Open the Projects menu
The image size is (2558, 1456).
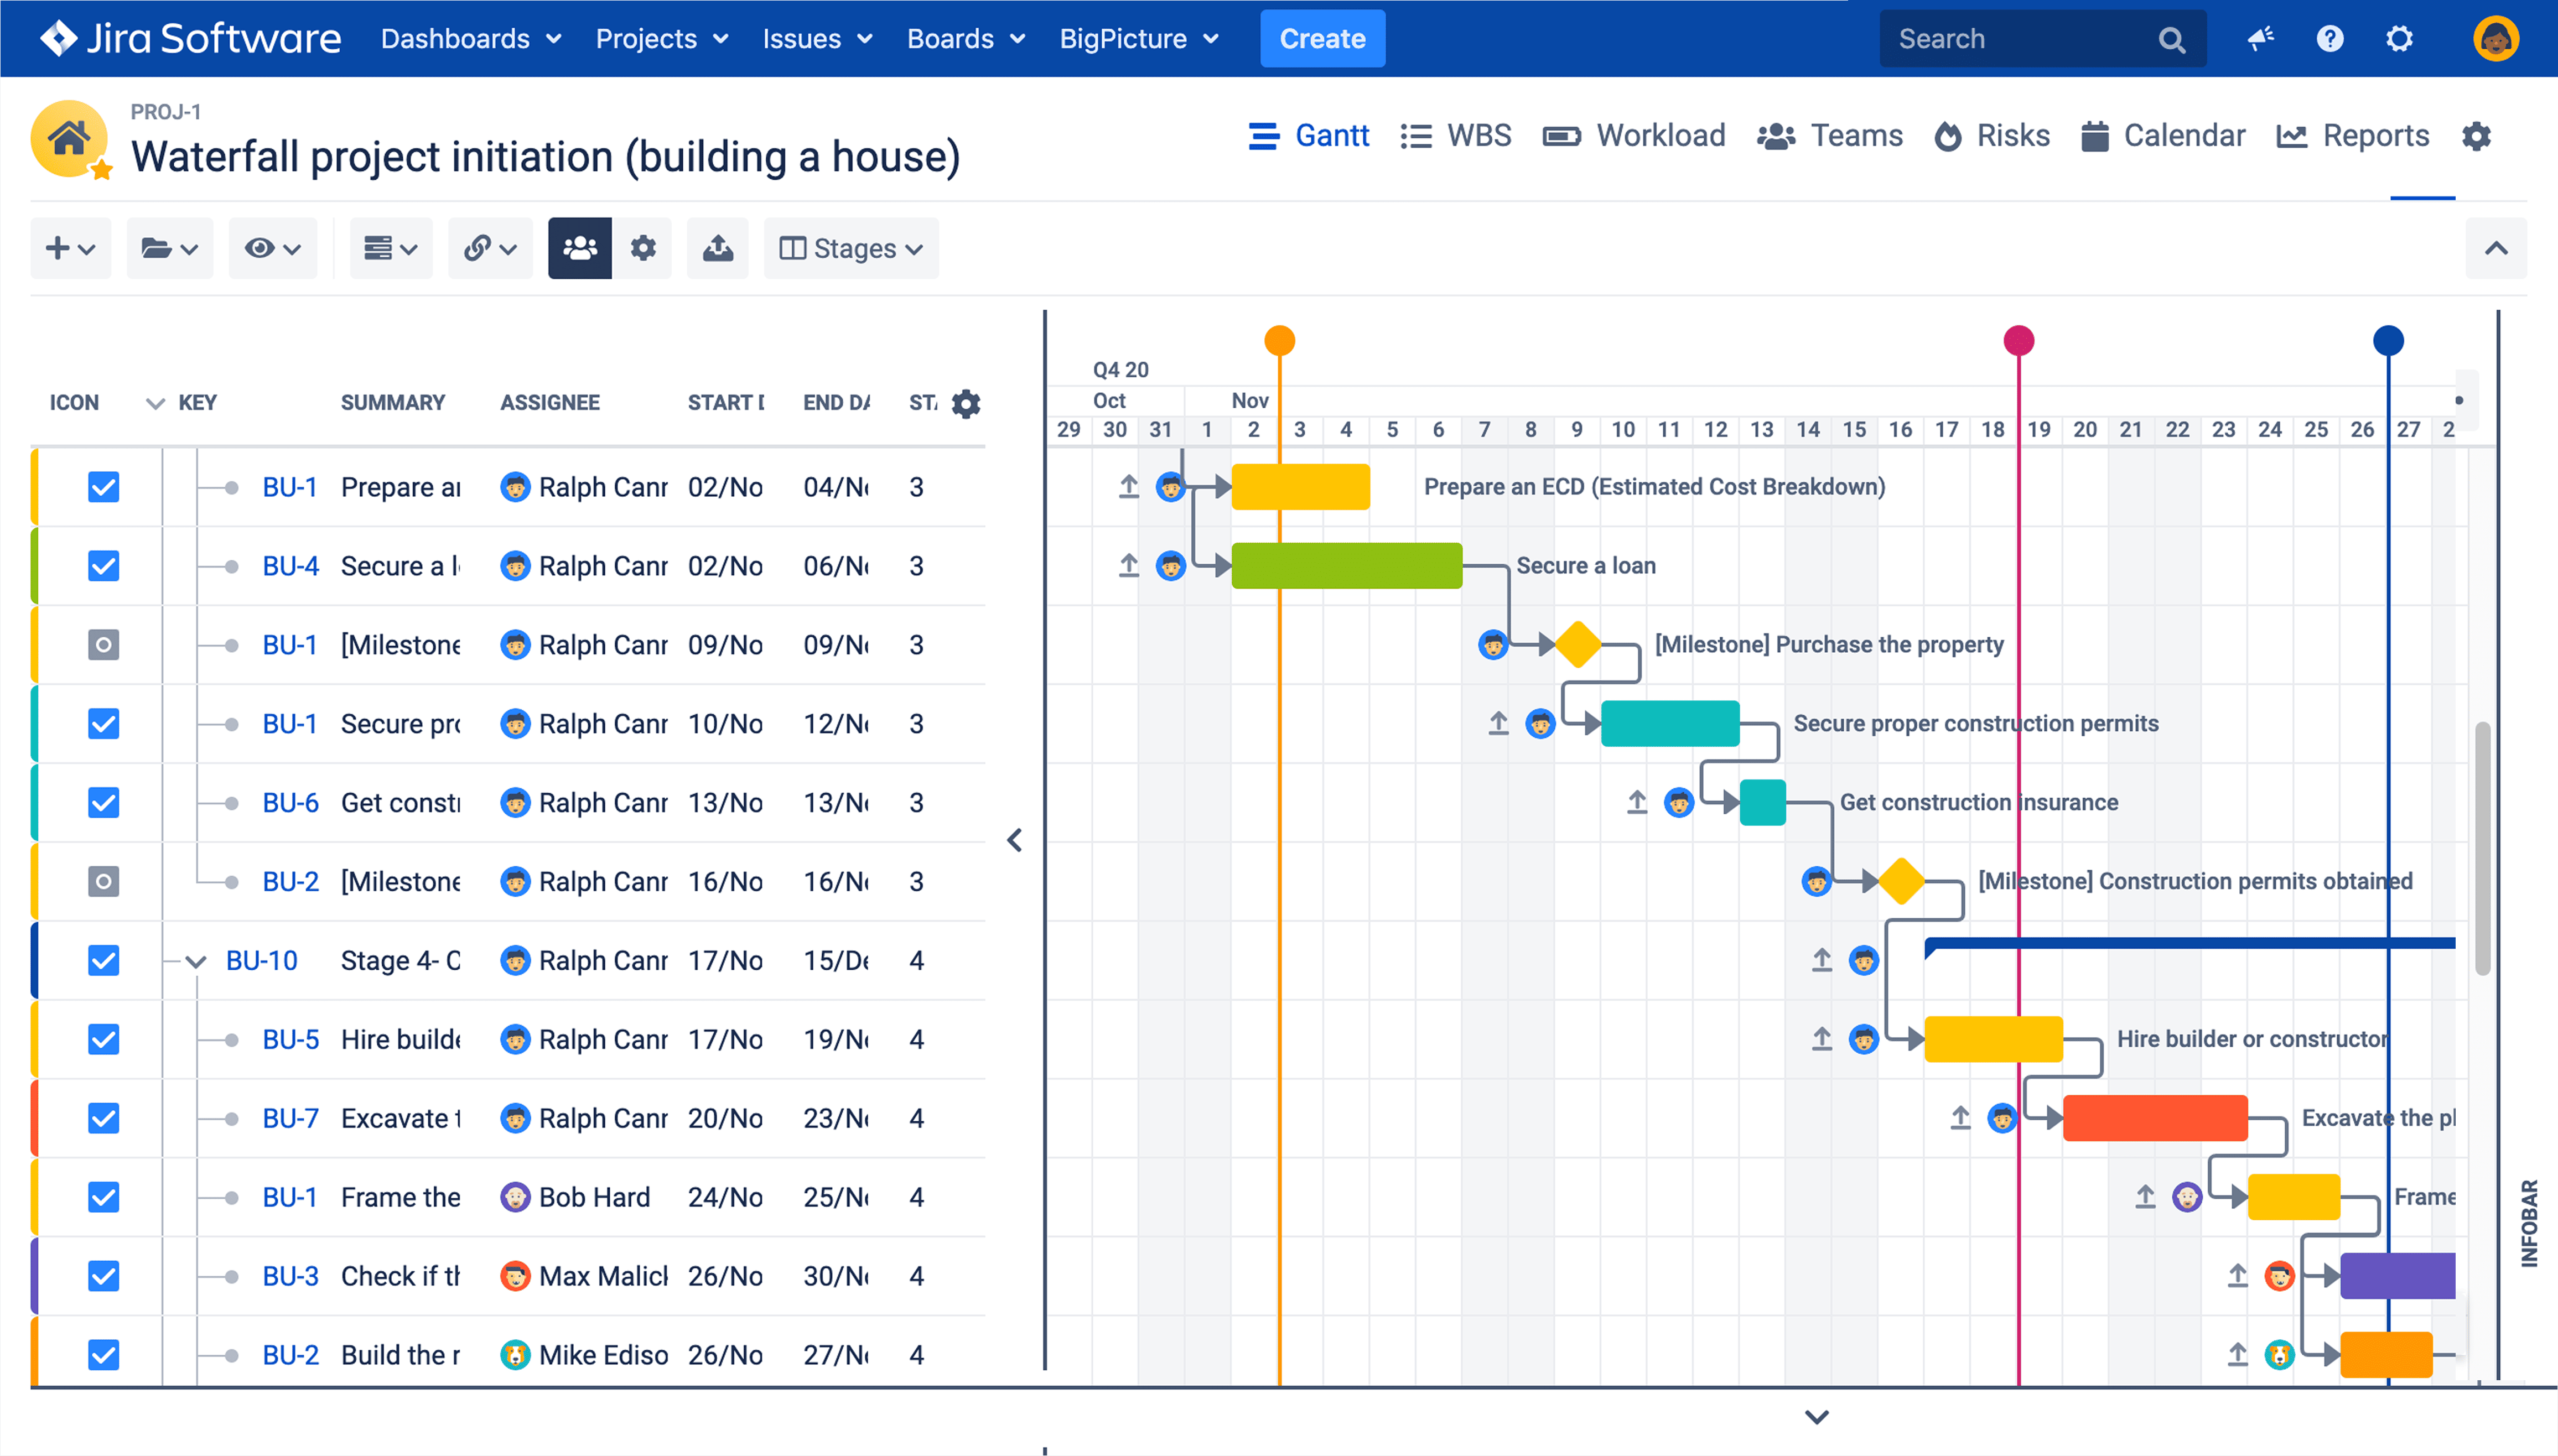pyautogui.click(x=662, y=39)
